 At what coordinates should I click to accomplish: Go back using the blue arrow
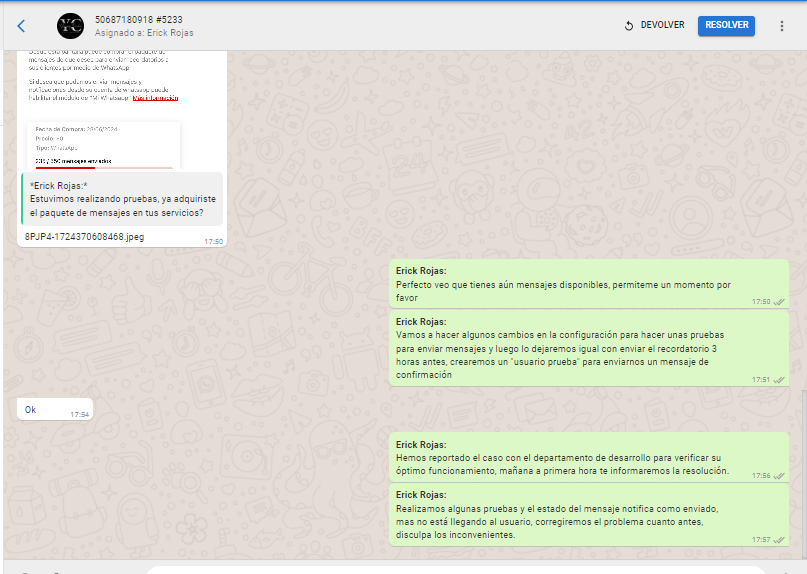coord(22,26)
